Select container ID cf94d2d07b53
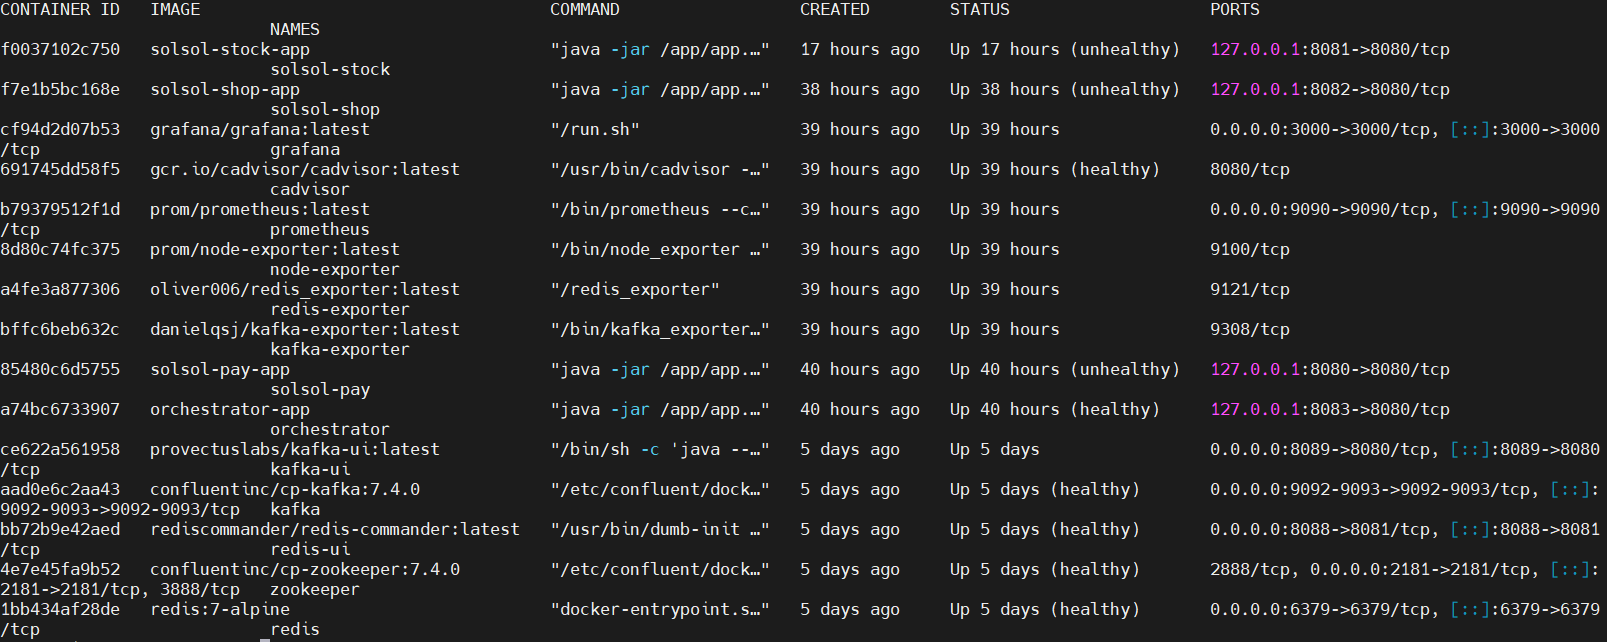This screenshot has width=1607, height=642. (x=60, y=130)
